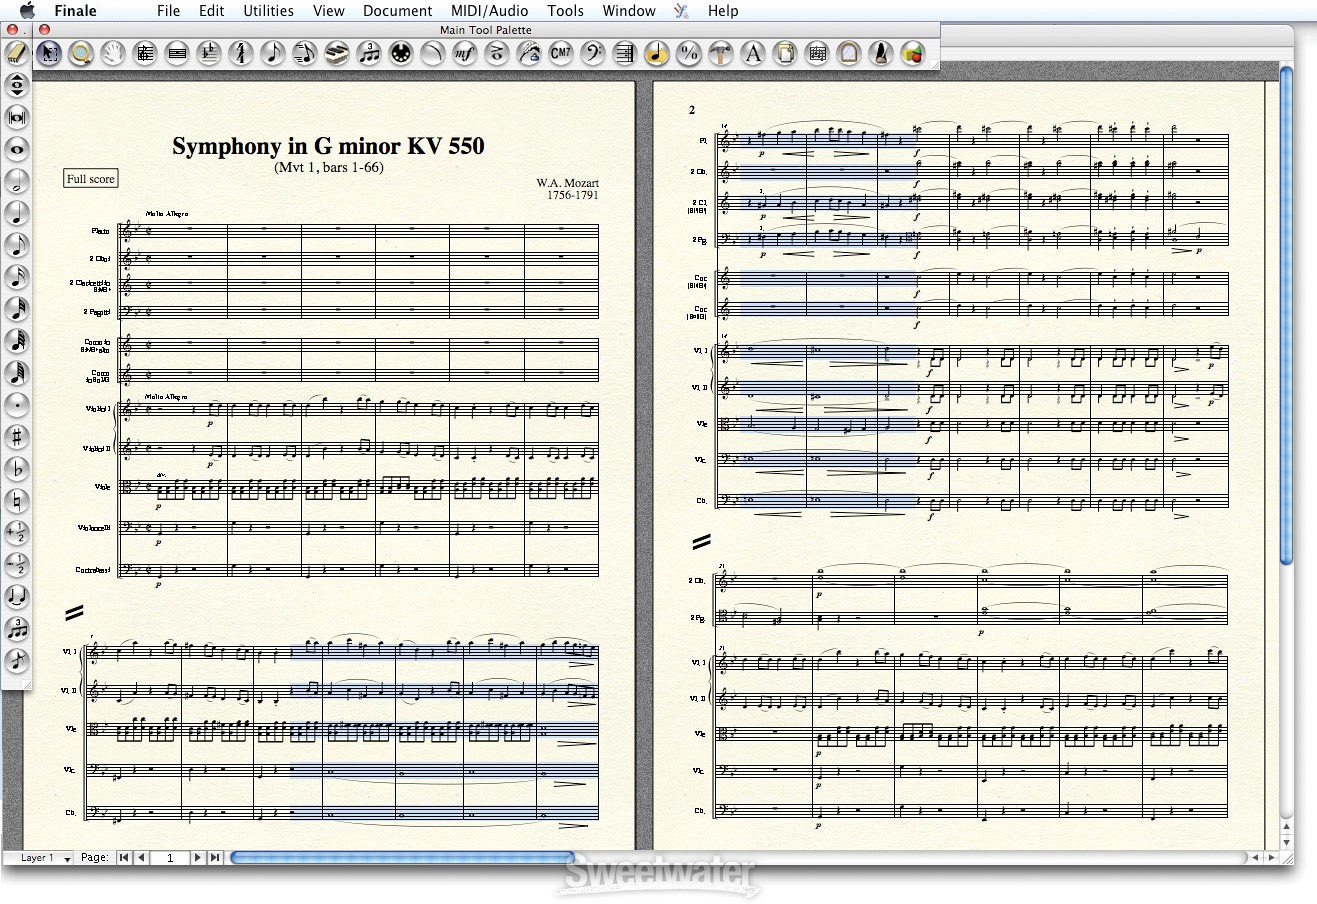Select the HyperScribe keyboard tool
The image size is (1317, 904).
coord(337,54)
